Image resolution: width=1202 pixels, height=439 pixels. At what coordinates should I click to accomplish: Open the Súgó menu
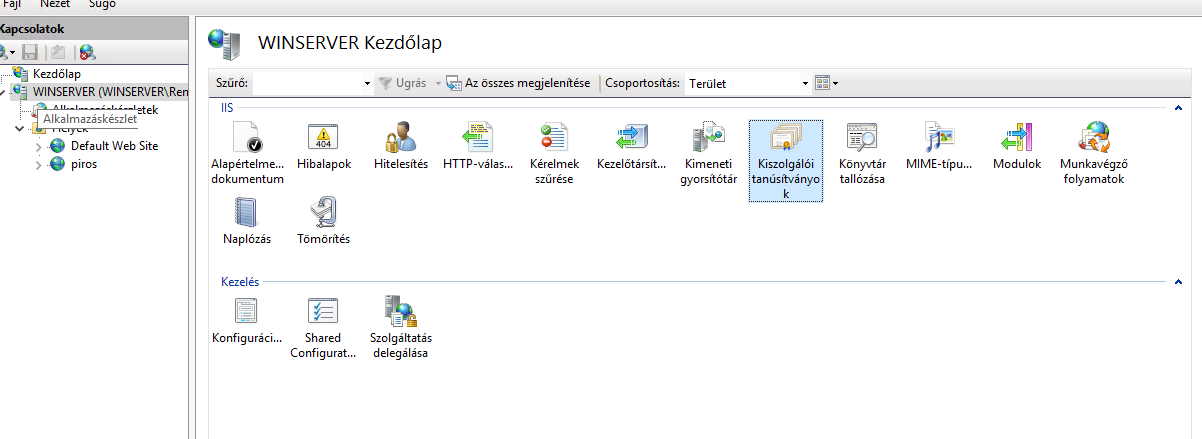tap(102, 4)
